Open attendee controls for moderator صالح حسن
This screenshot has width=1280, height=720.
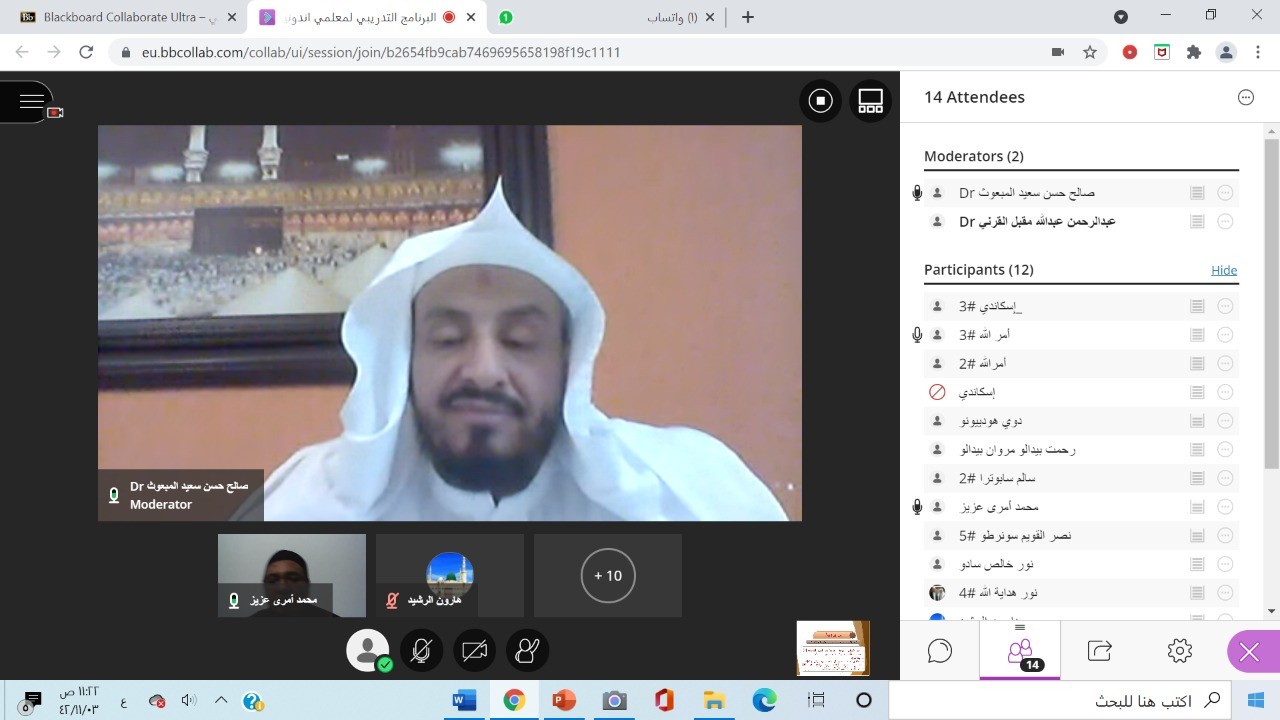[x=1225, y=193]
